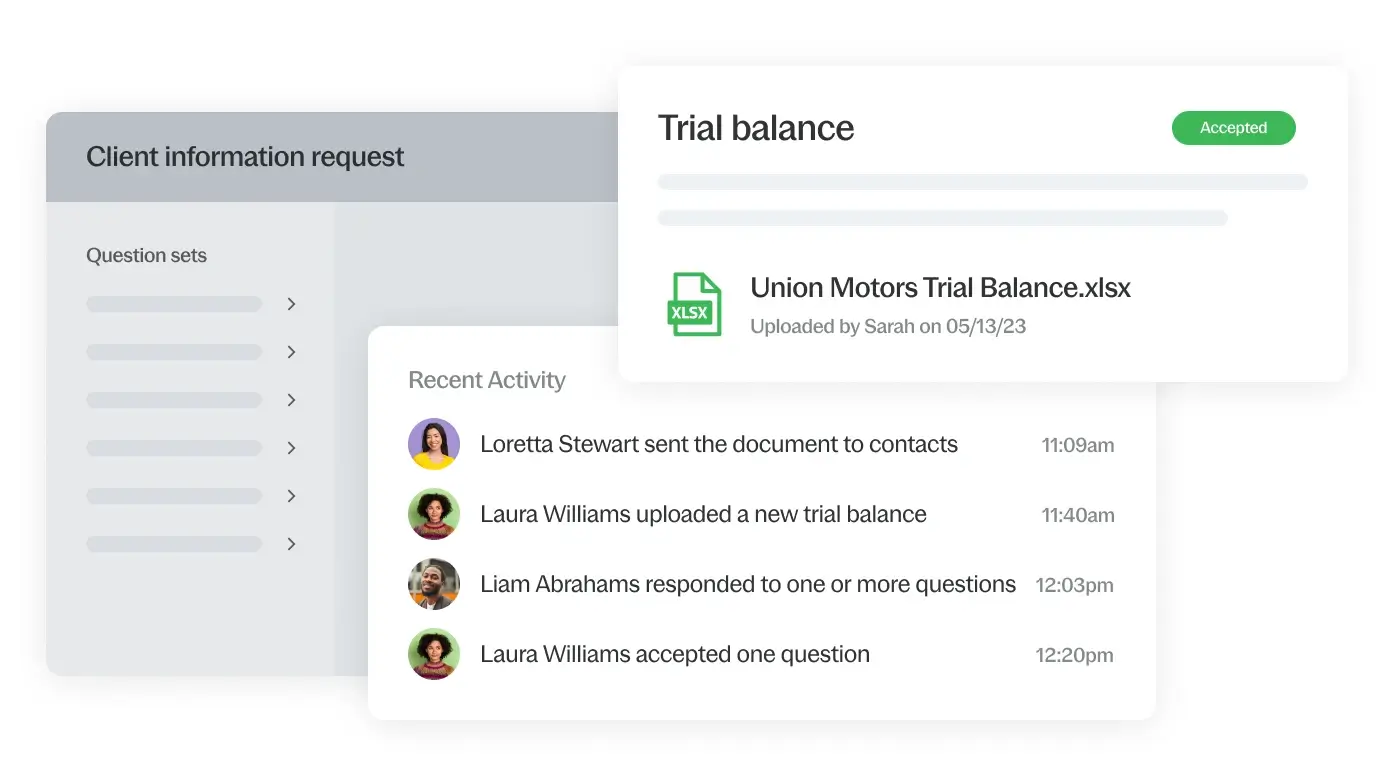Expand the third question set chevron
This screenshot has width=1392, height=784.
pyautogui.click(x=291, y=400)
